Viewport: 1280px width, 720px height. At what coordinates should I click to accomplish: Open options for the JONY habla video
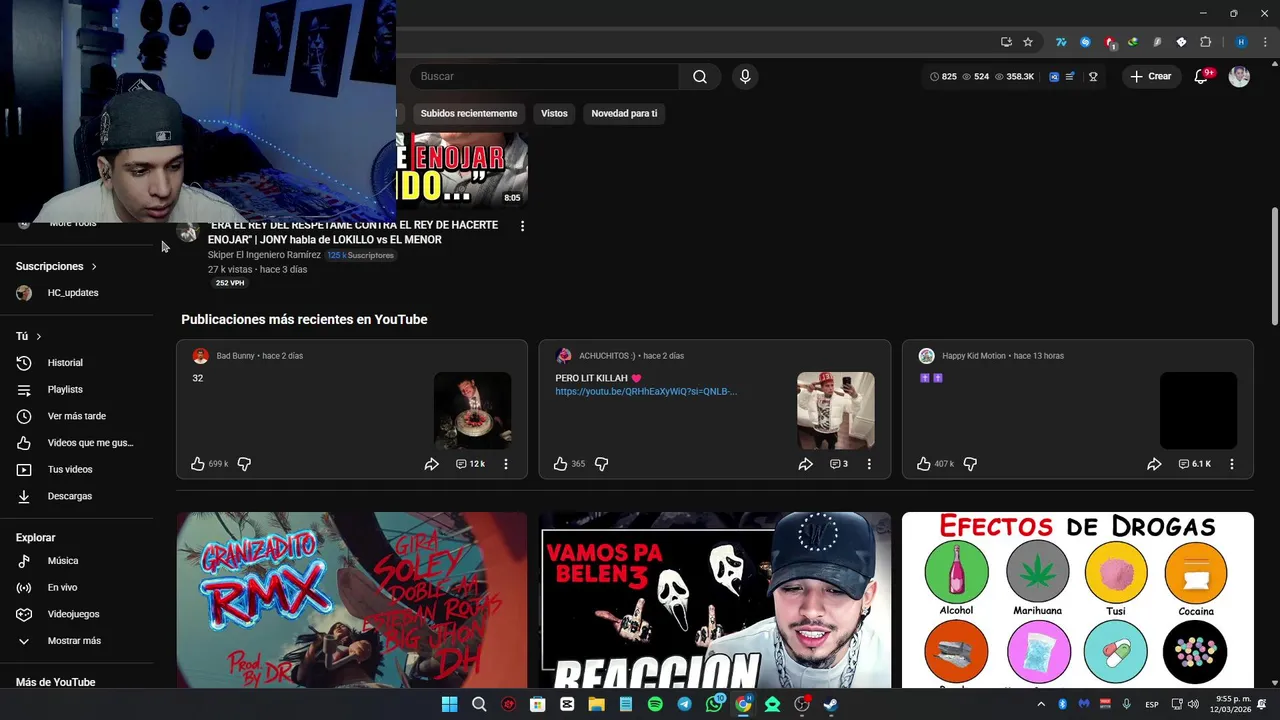click(x=522, y=226)
